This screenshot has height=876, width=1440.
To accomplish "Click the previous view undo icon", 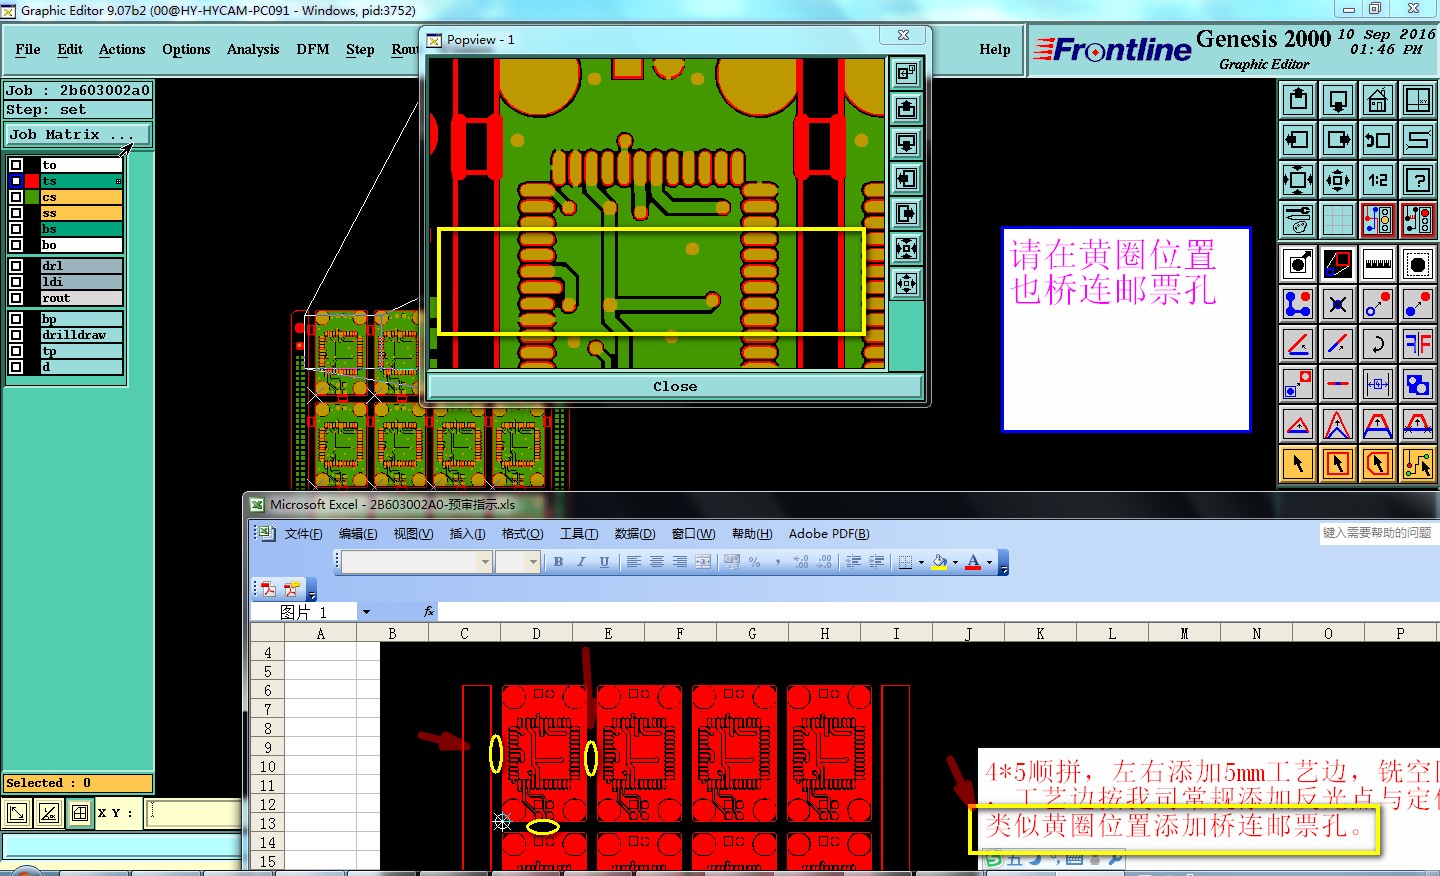I will tap(1377, 140).
